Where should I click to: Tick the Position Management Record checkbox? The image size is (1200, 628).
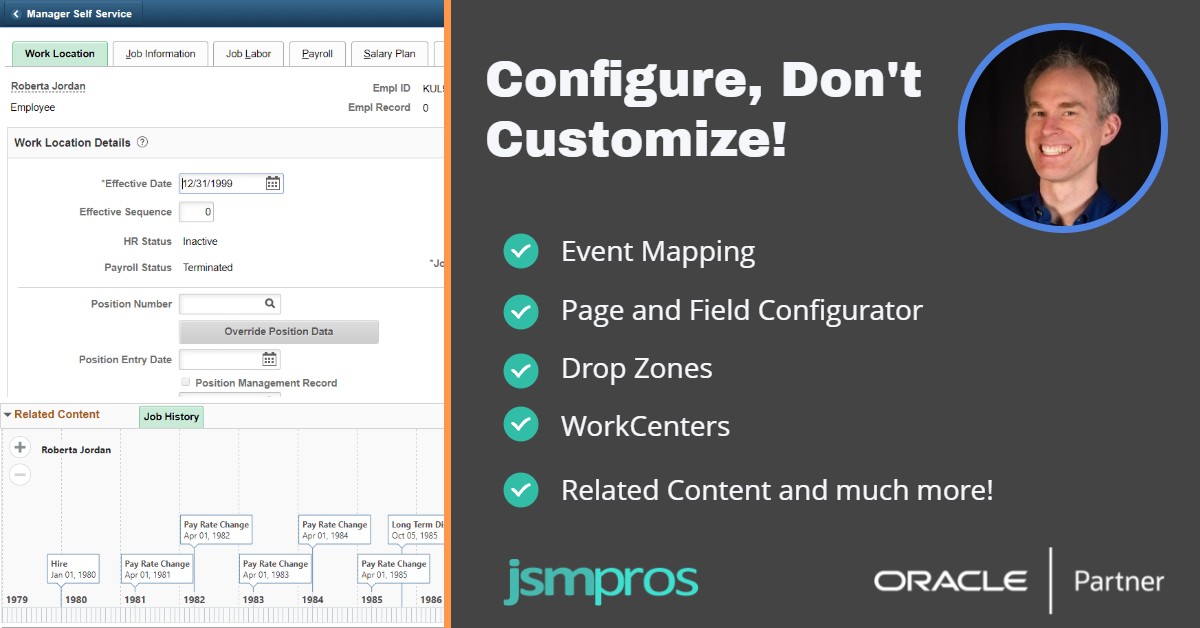coord(186,383)
